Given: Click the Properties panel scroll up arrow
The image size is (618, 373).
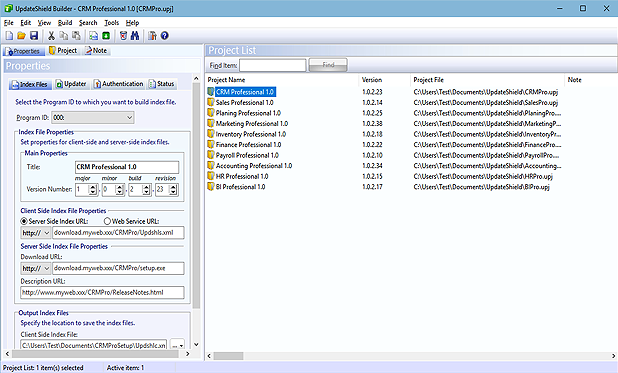Looking at the screenshot, I should point(196,78).
